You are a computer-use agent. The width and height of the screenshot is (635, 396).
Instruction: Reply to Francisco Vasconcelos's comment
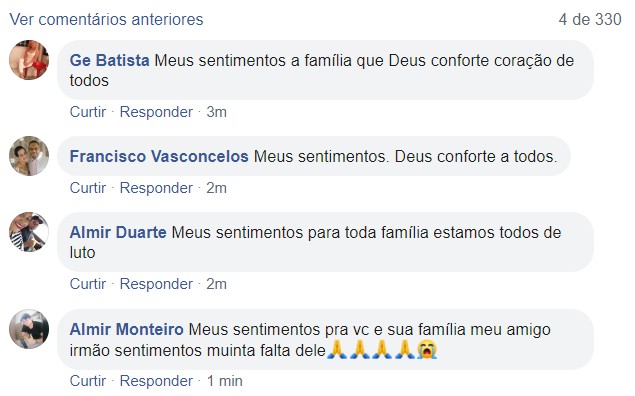tap(156, 188)
